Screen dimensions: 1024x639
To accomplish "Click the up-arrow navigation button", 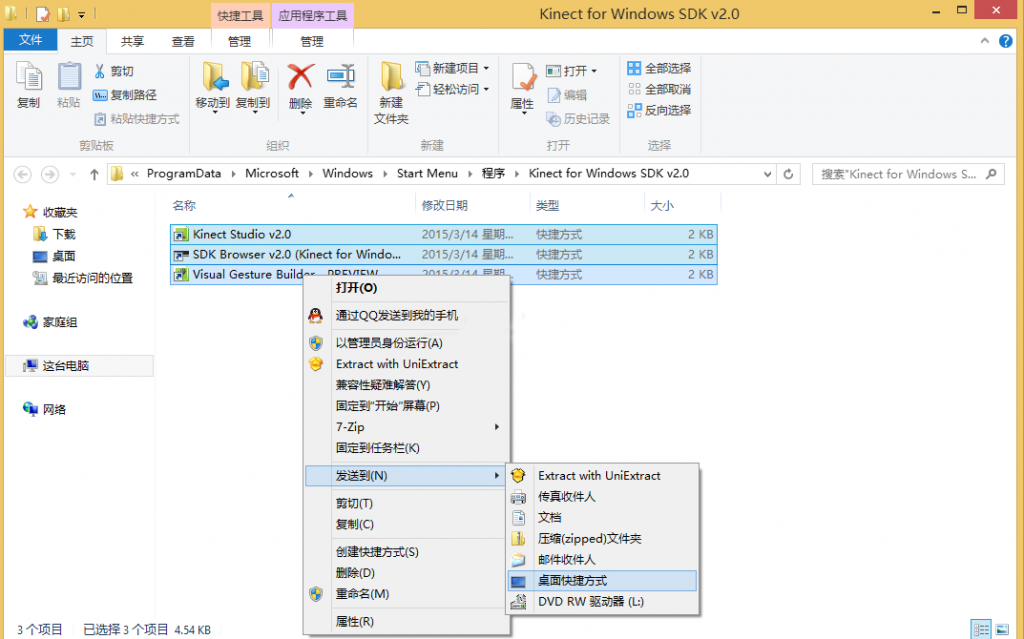I will (x=94, y=174).
